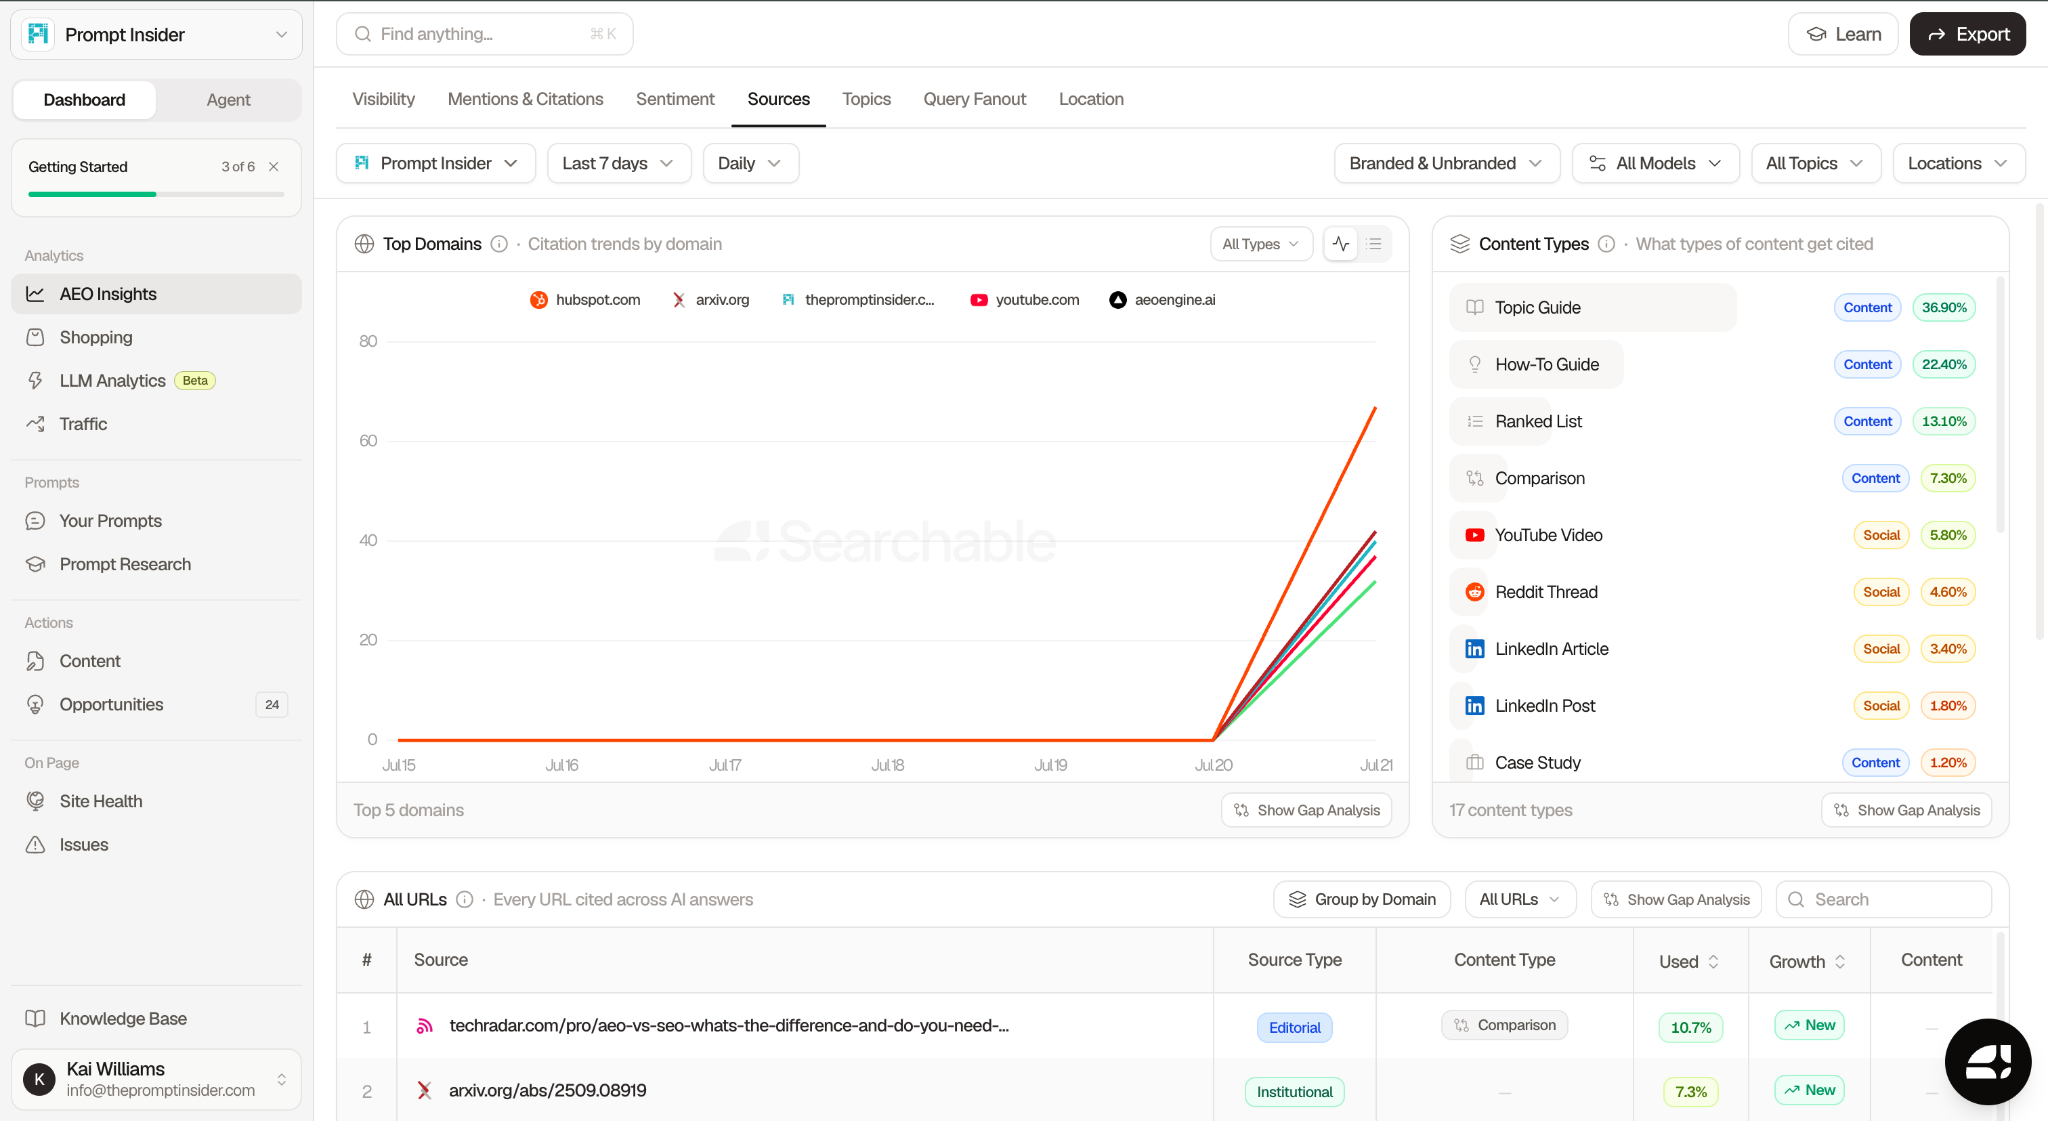Viewport: 2048px width, 1121px height.
Task: Open Your Prompts
Action: click(156, 521)
